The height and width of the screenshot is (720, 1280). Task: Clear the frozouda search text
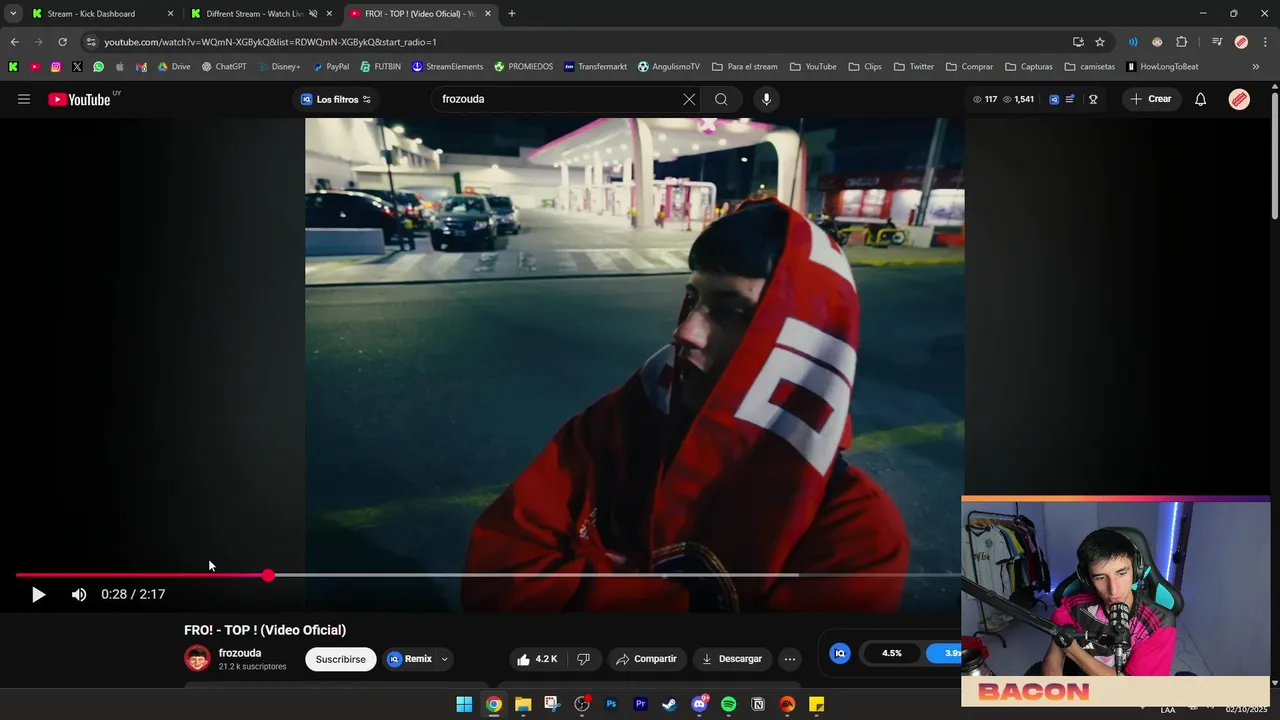click(x=689, y=99)
